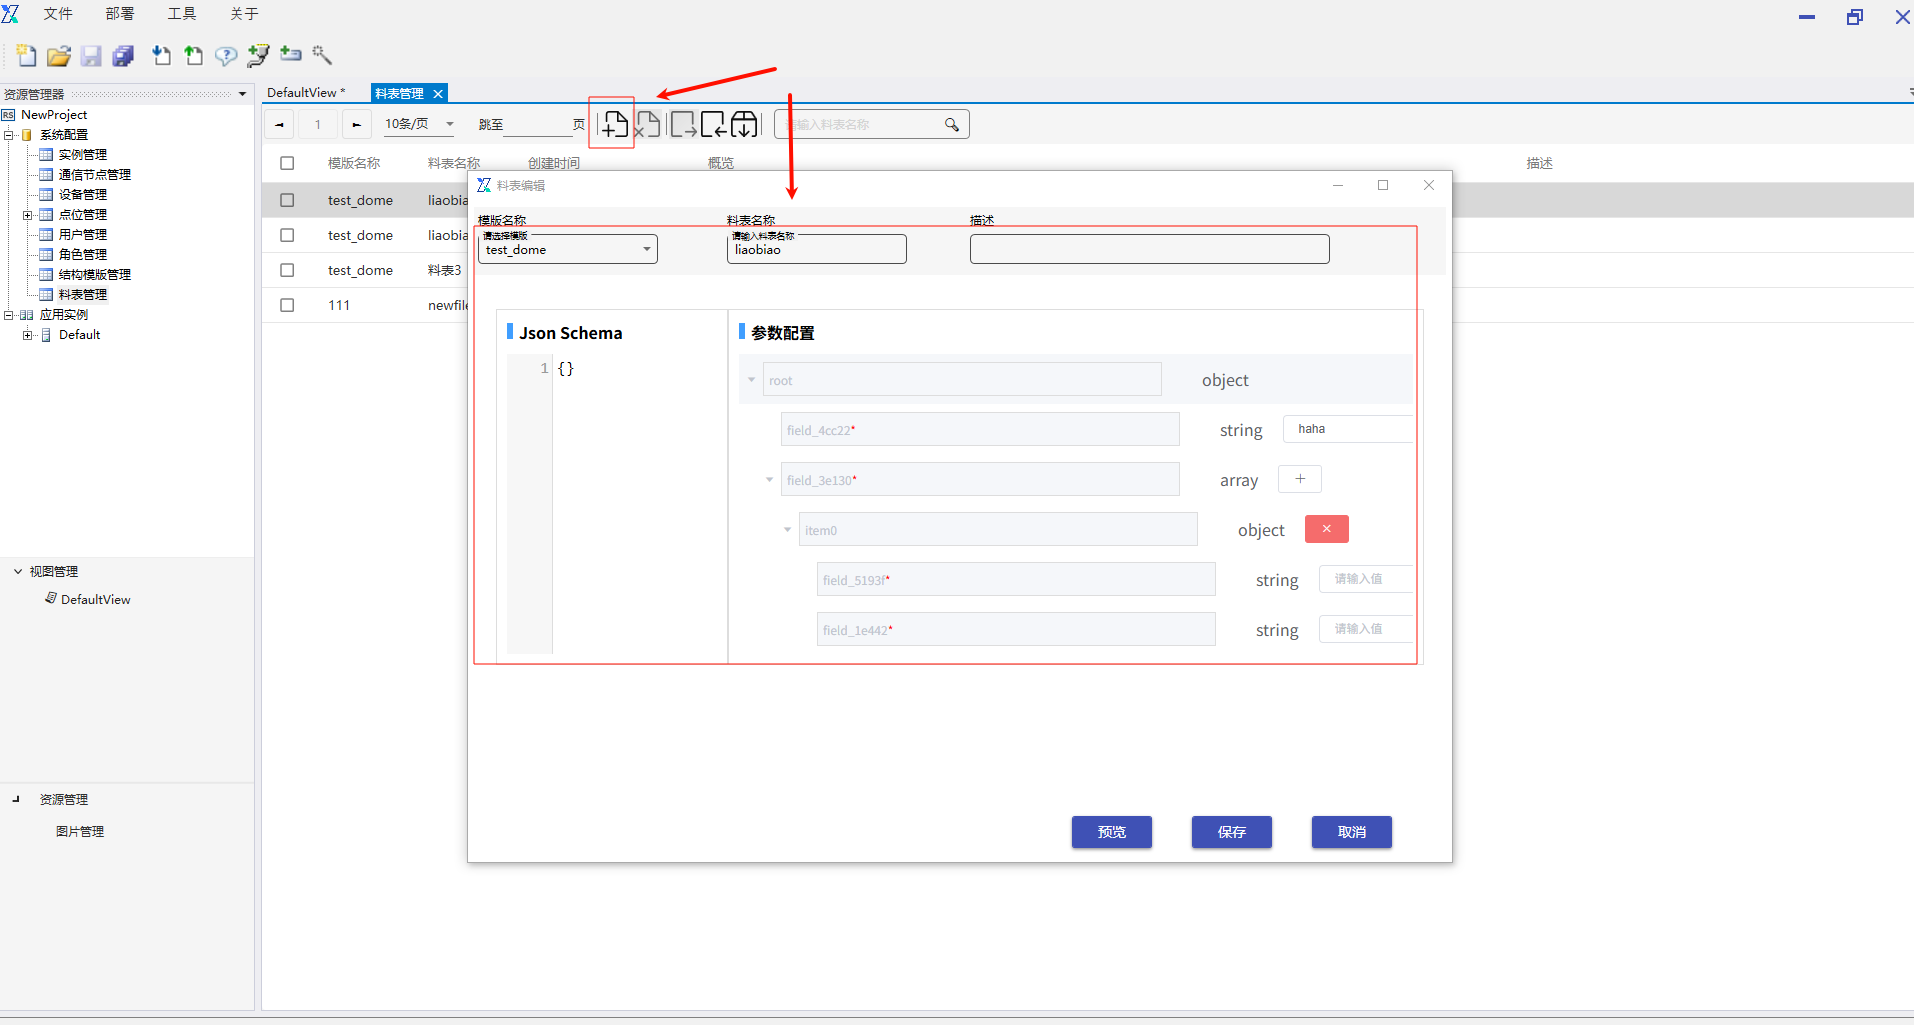Click the help speech bubble icon
Image resolution: width=1914 pixels, height=1025 pixels.
tap(226, 56)
